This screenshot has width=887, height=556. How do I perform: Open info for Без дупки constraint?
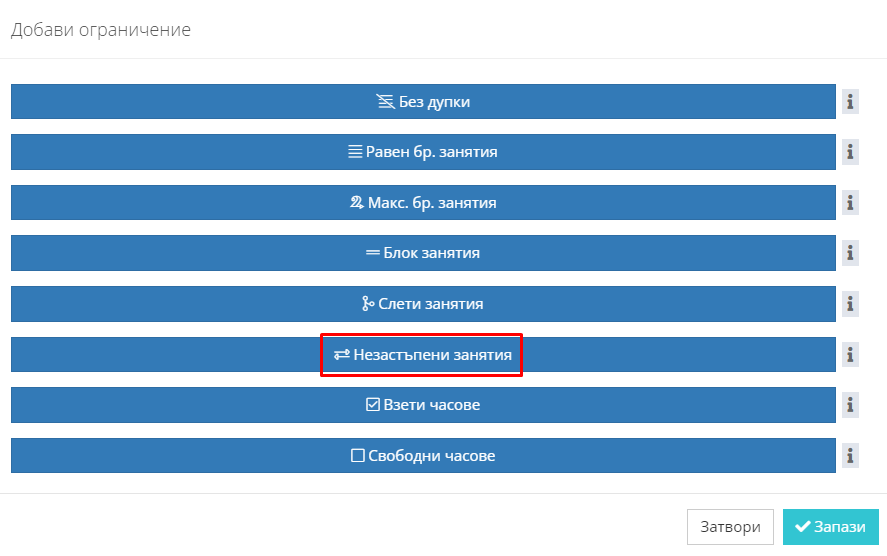pos(850,102)
